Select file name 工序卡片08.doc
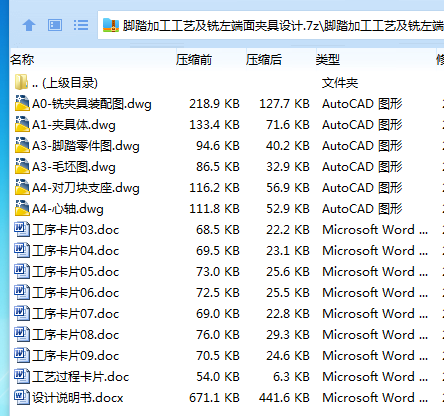The height and width of the screenshot is (416, 444). tap(76, 335)
